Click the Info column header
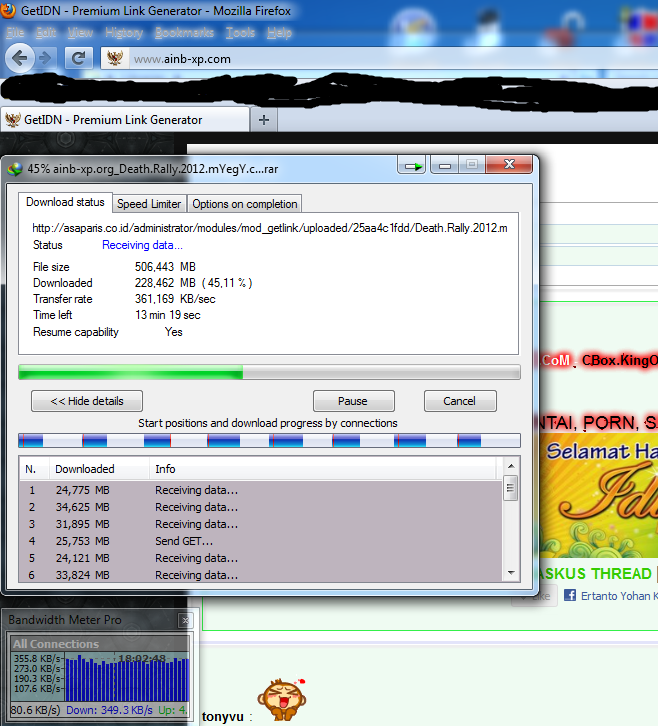The image size is (658, 726). (x=323, y=469)
